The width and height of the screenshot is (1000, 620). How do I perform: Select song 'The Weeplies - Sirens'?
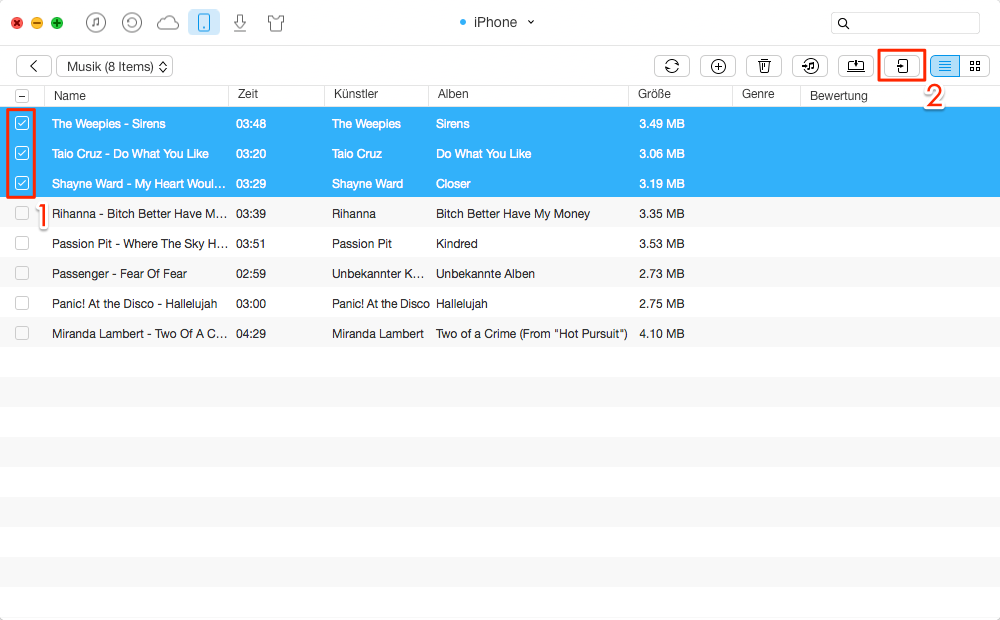tap(109, 124)
